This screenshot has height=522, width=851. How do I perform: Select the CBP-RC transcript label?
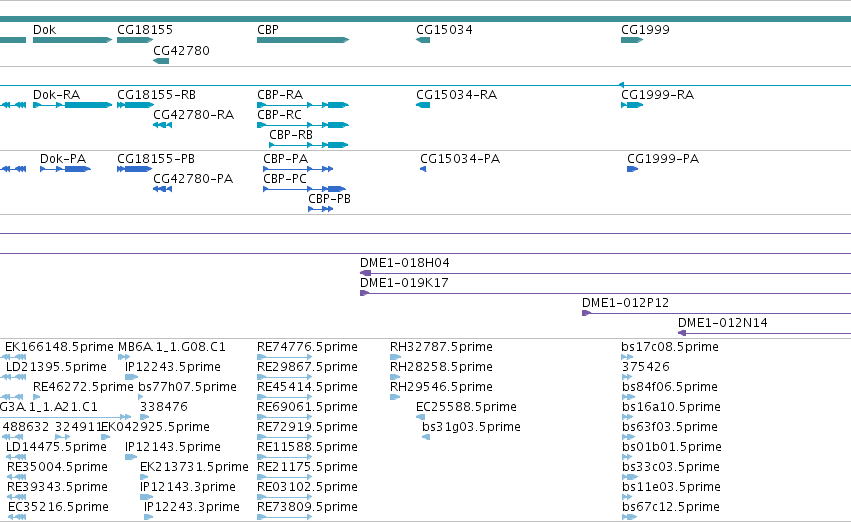tap(280, 115)
